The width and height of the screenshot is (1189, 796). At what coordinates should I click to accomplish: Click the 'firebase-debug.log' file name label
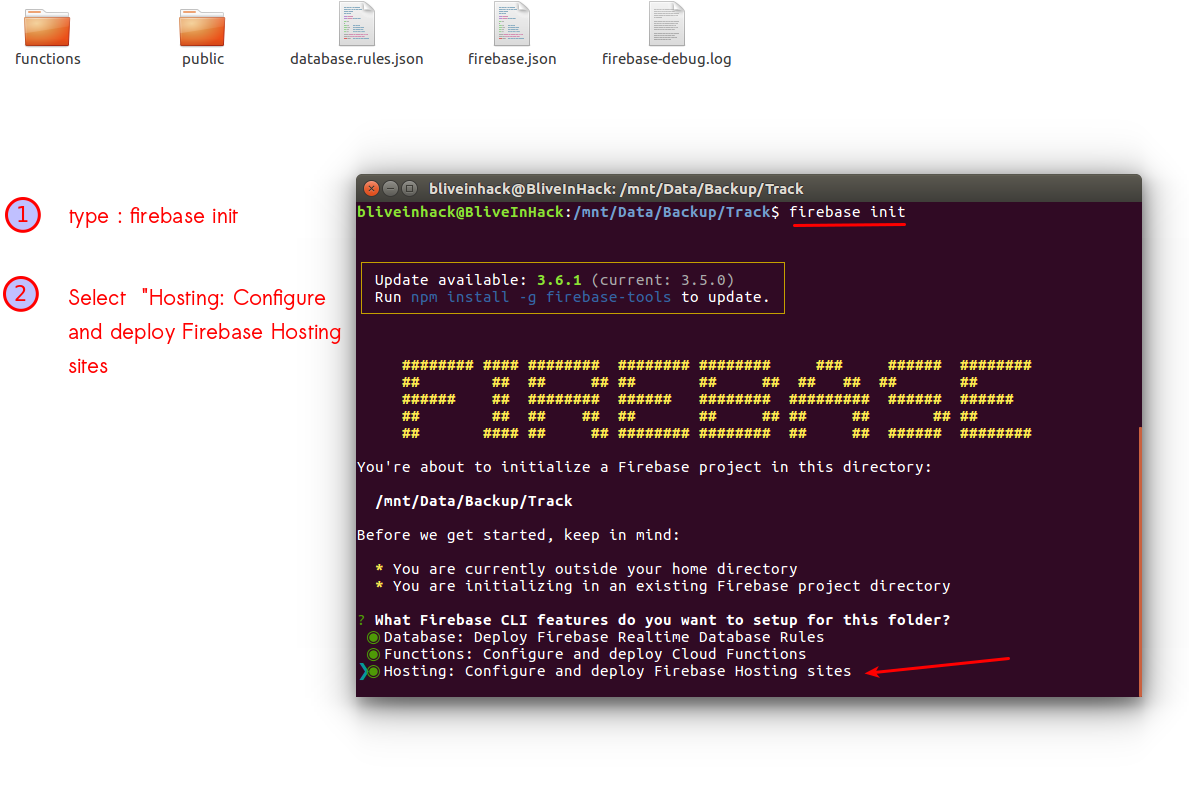coord(667,59)
